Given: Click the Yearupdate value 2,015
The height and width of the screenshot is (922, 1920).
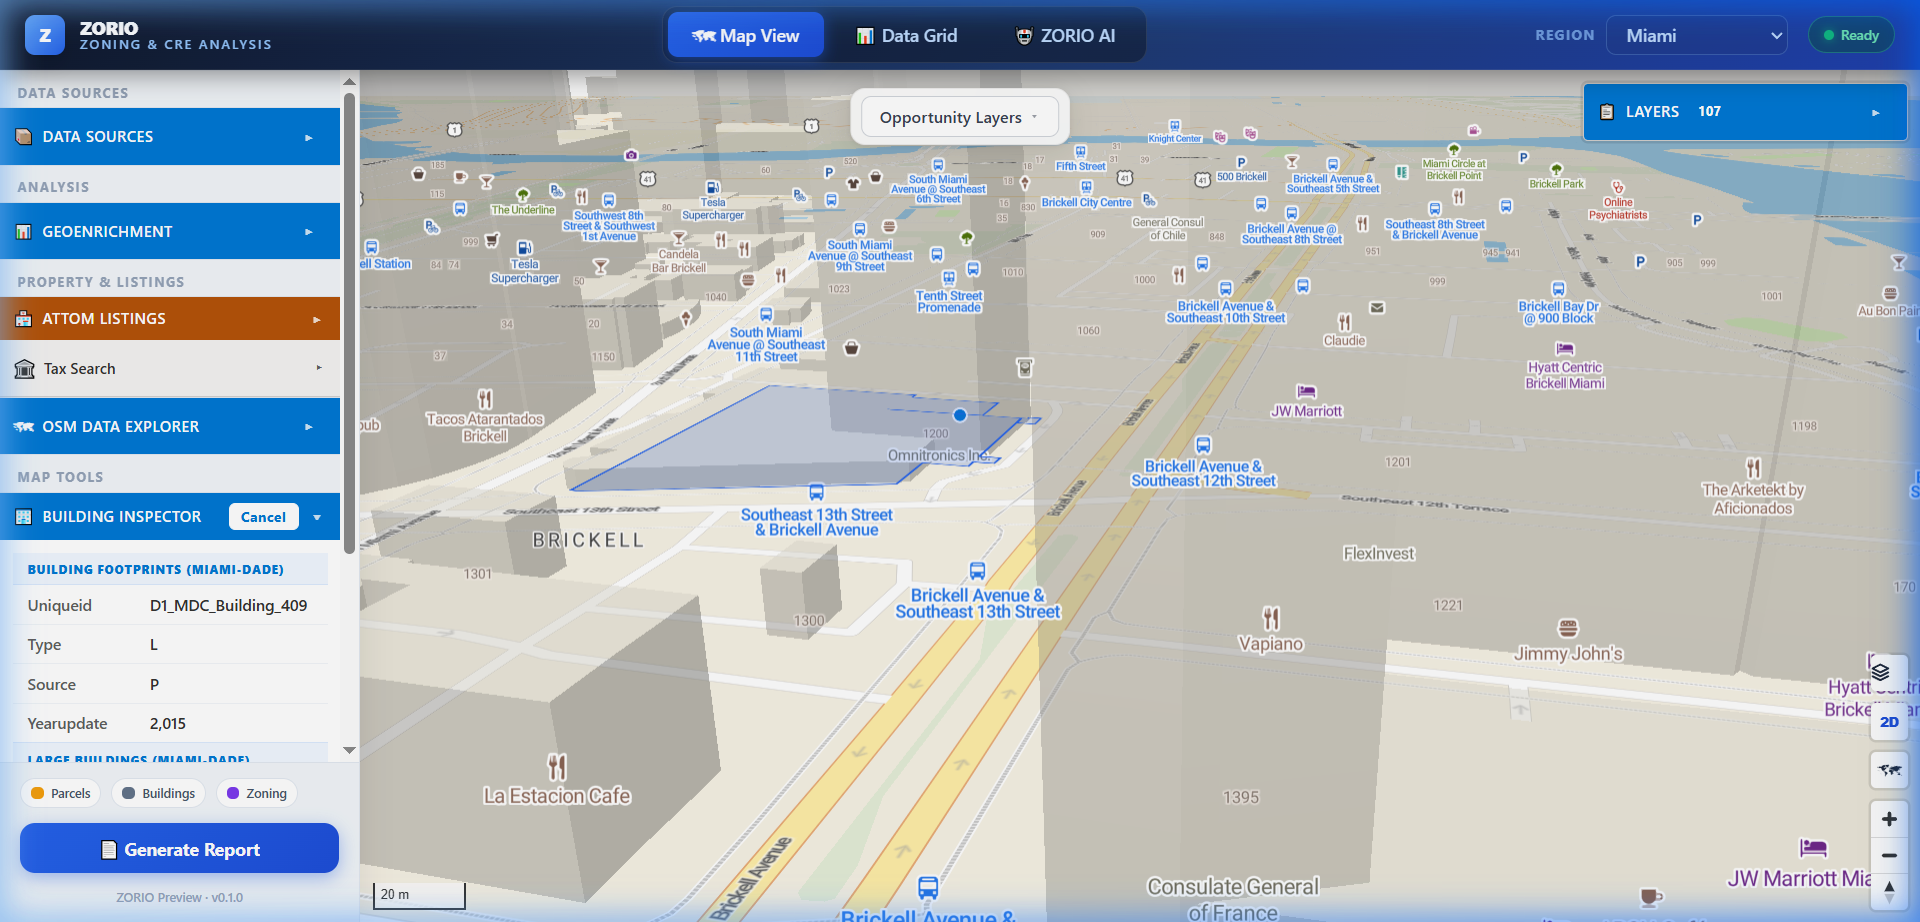Looking at the screenshot, I should 168,724.
